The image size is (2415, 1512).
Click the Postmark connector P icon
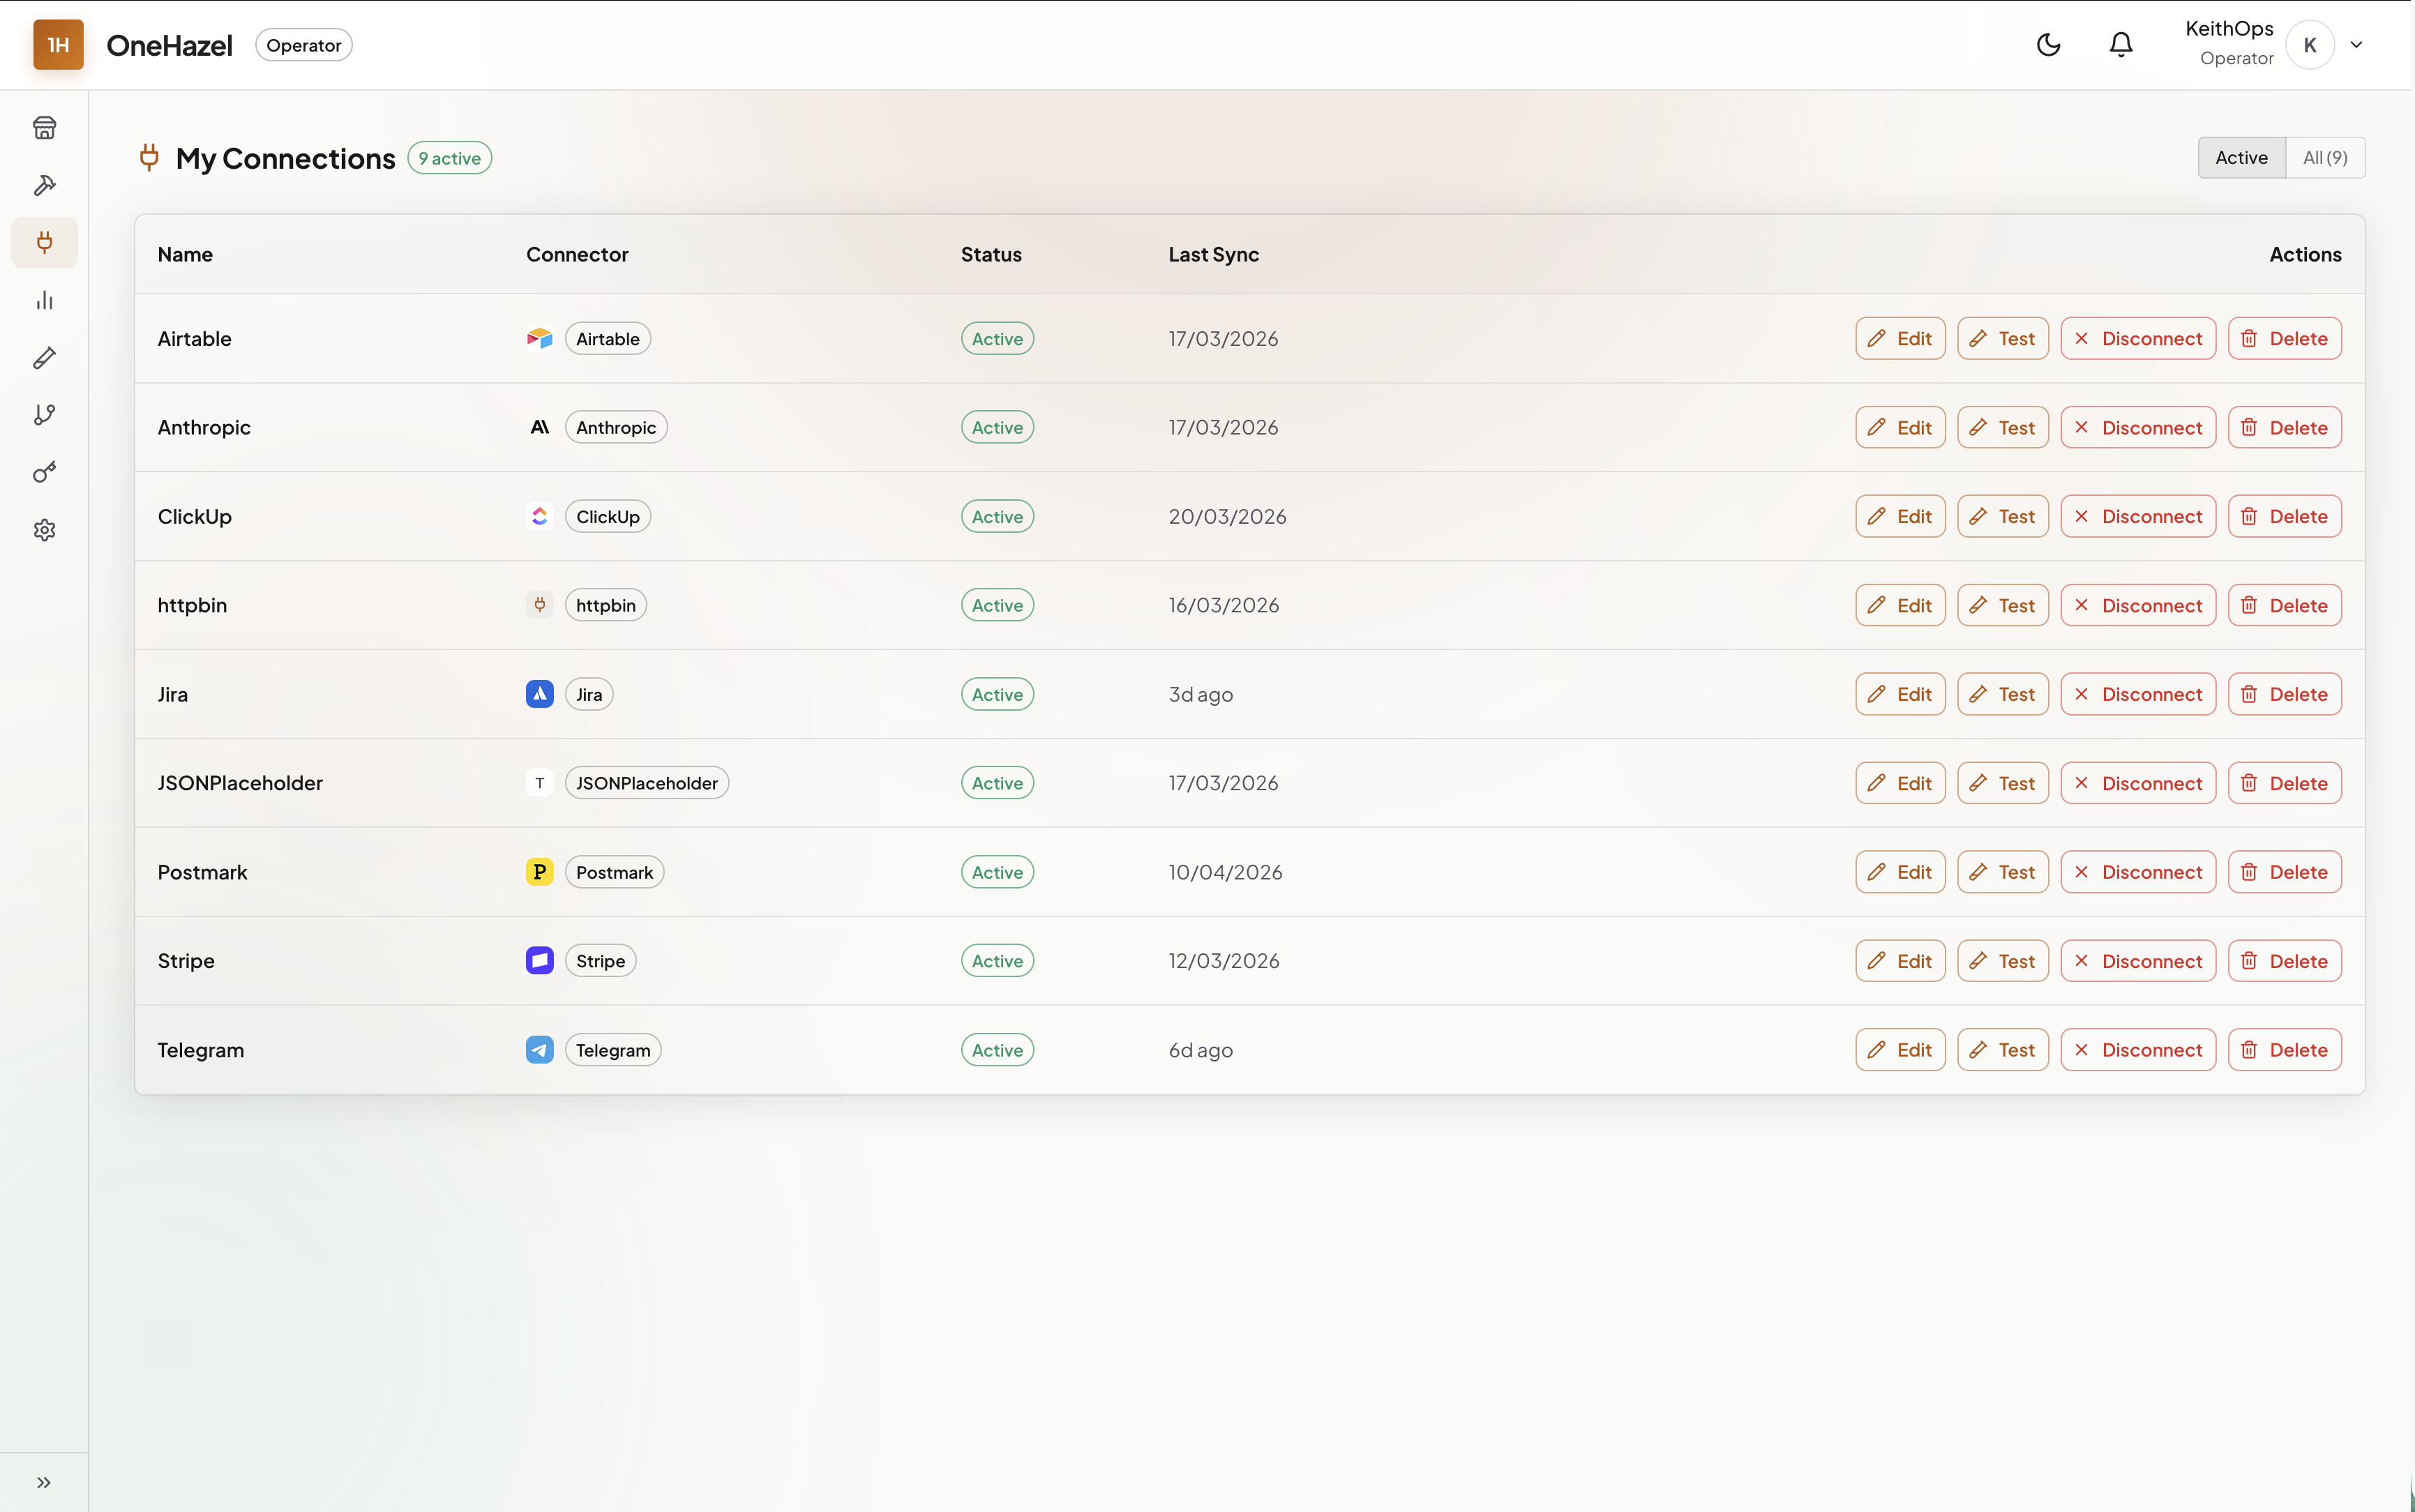[539, 872]
